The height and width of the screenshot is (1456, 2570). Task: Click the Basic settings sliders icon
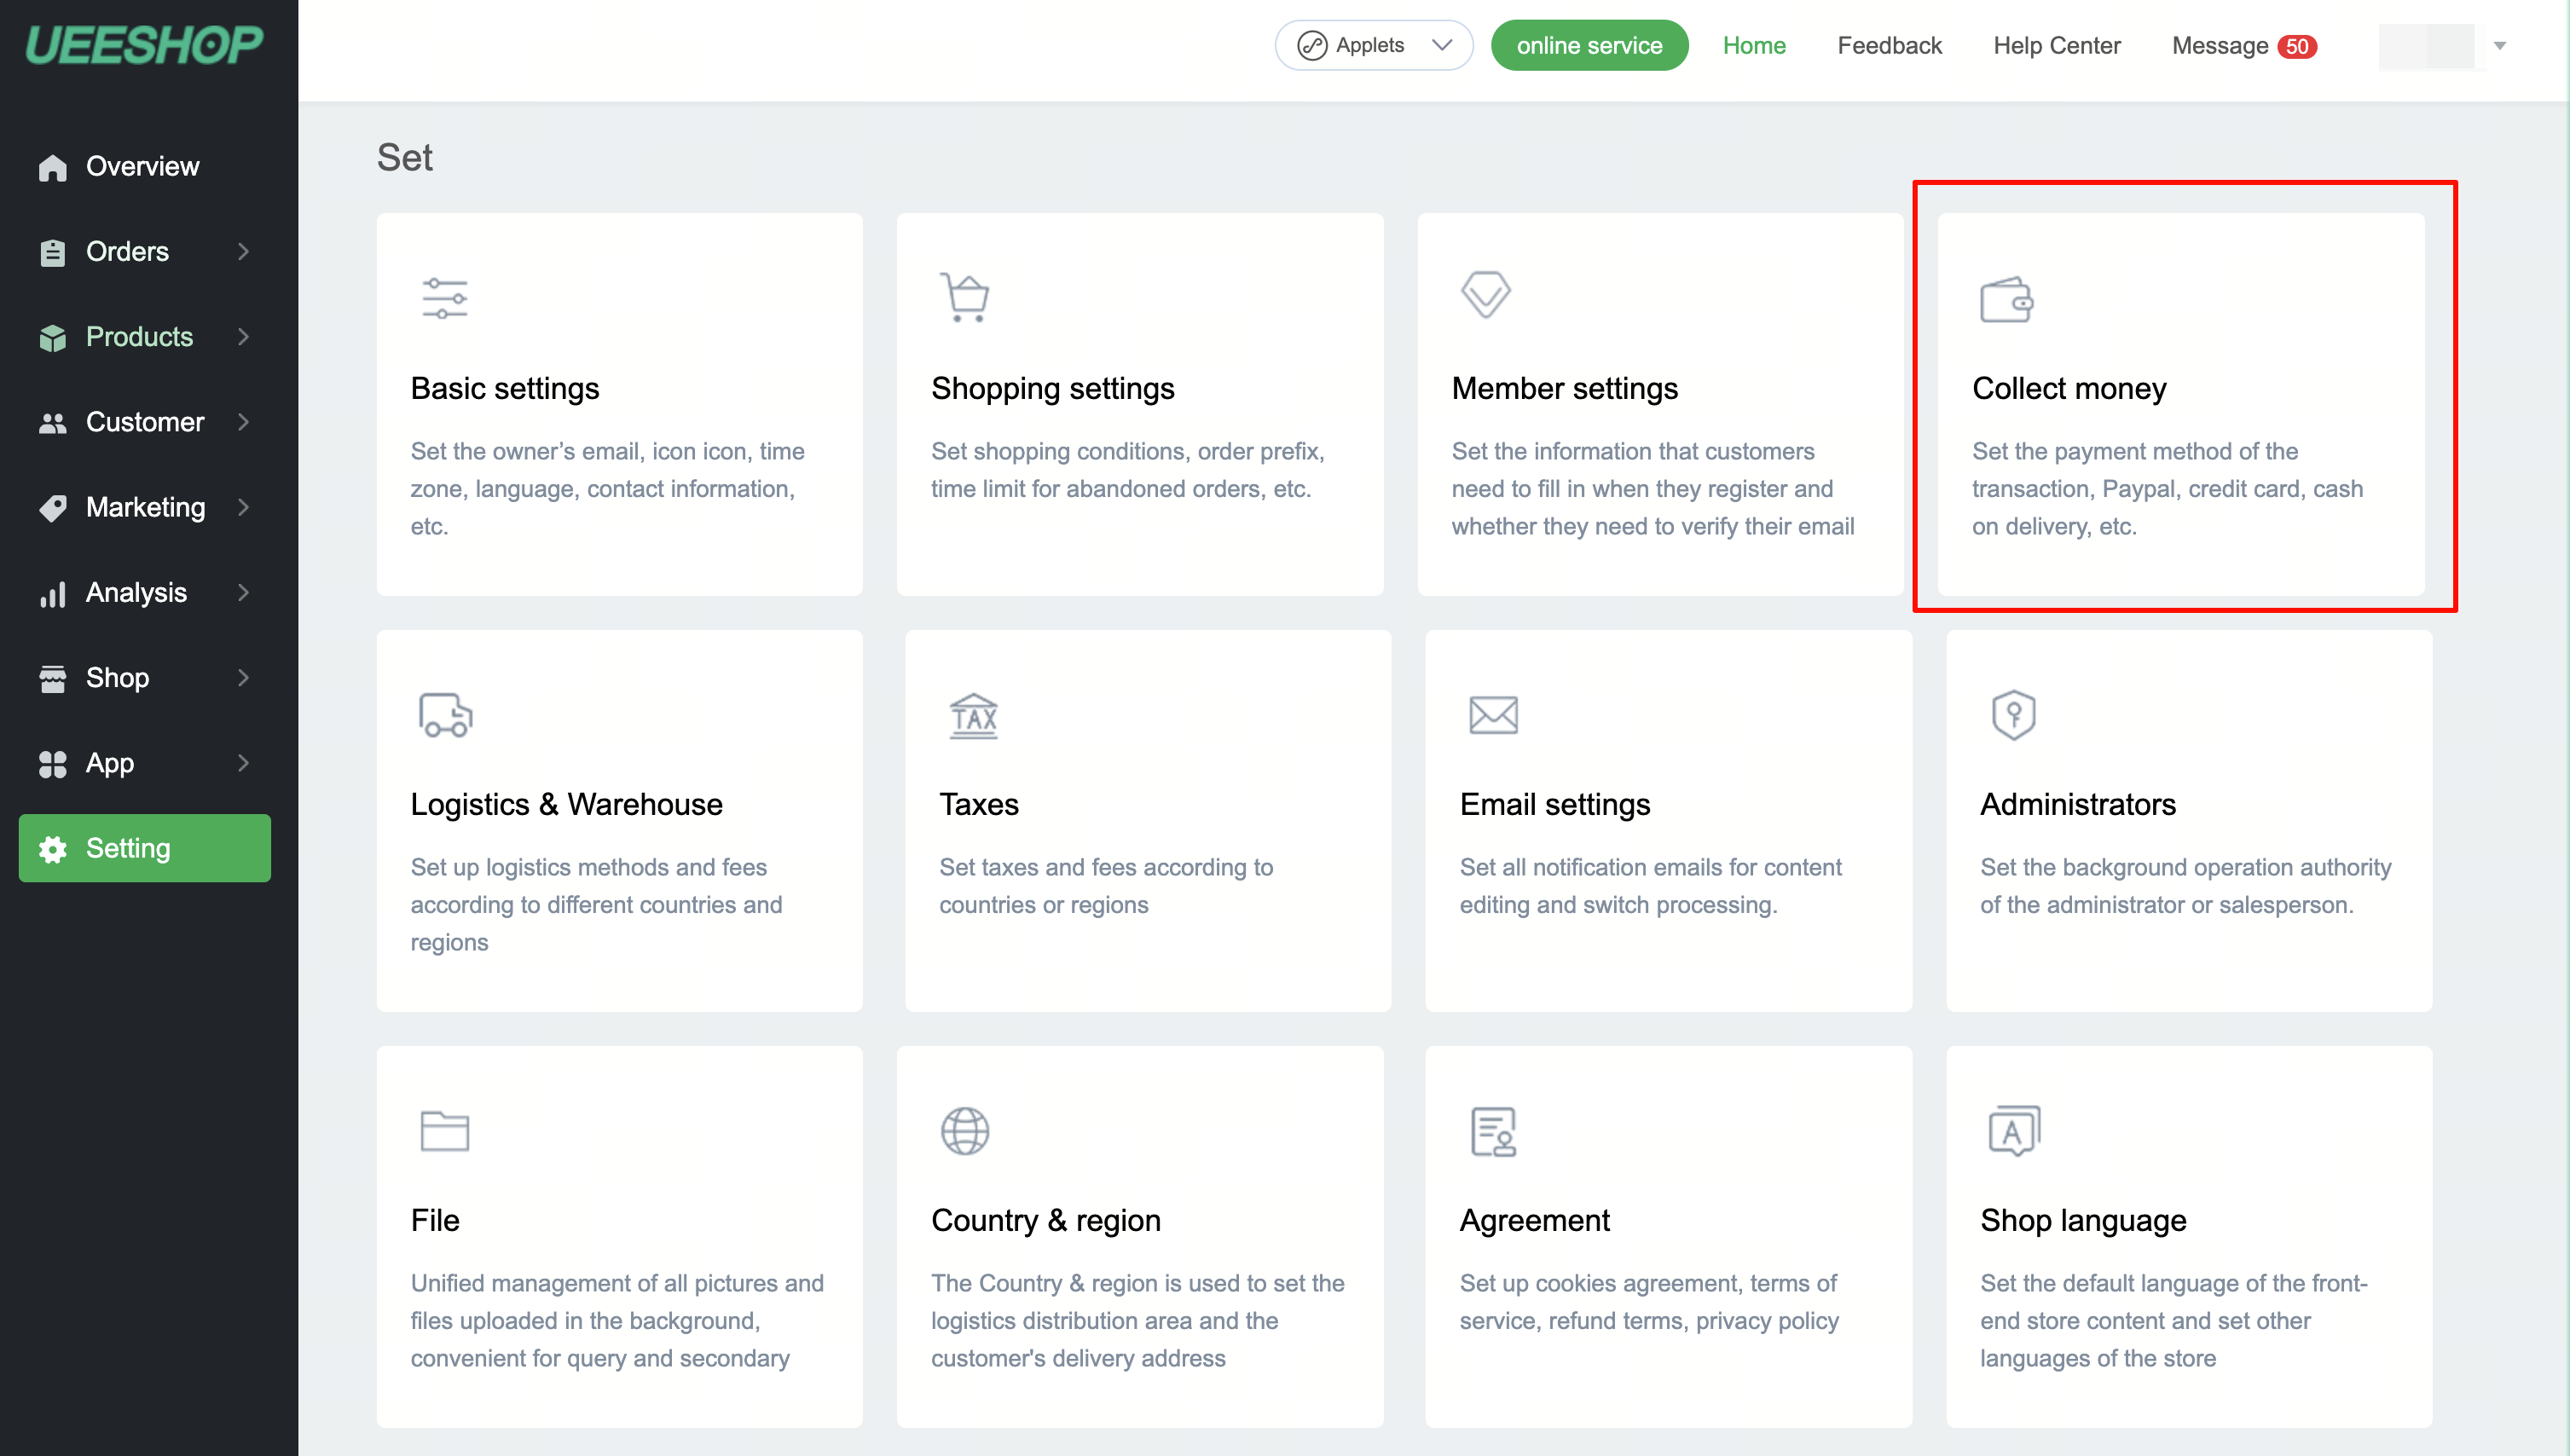(x=444, y=298)
